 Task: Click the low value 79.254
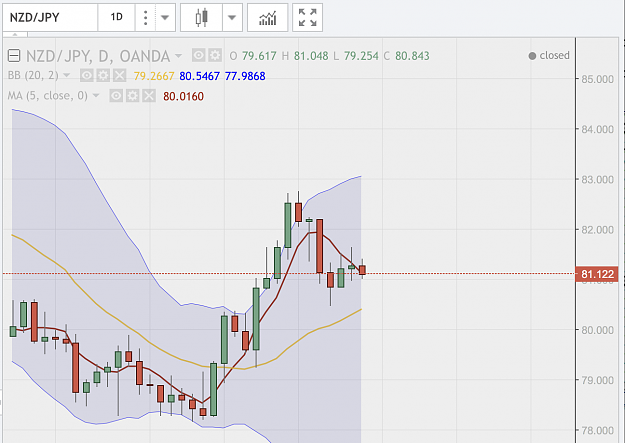click(361, 56)
